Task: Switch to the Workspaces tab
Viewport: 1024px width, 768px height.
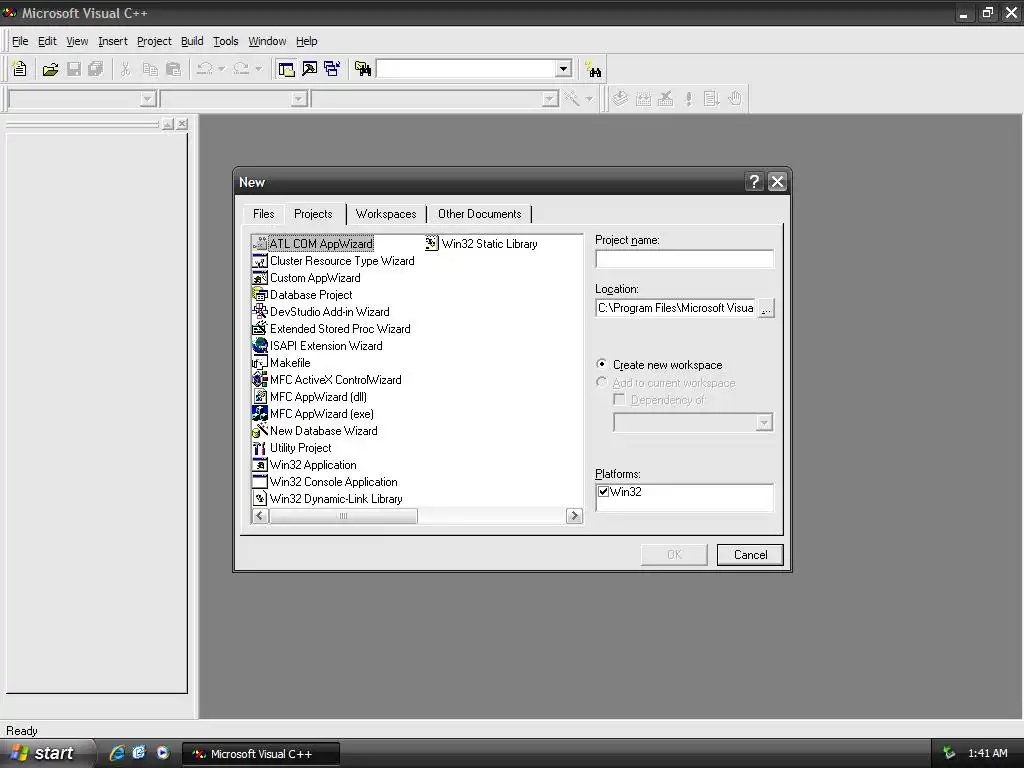Action: pyautogui.click(x=386, y=214)
